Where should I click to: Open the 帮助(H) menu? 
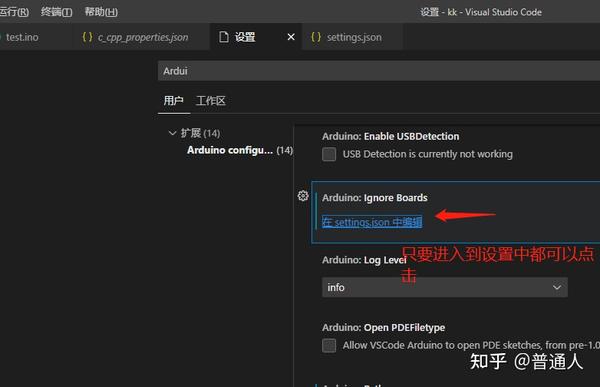click(101, 12)
